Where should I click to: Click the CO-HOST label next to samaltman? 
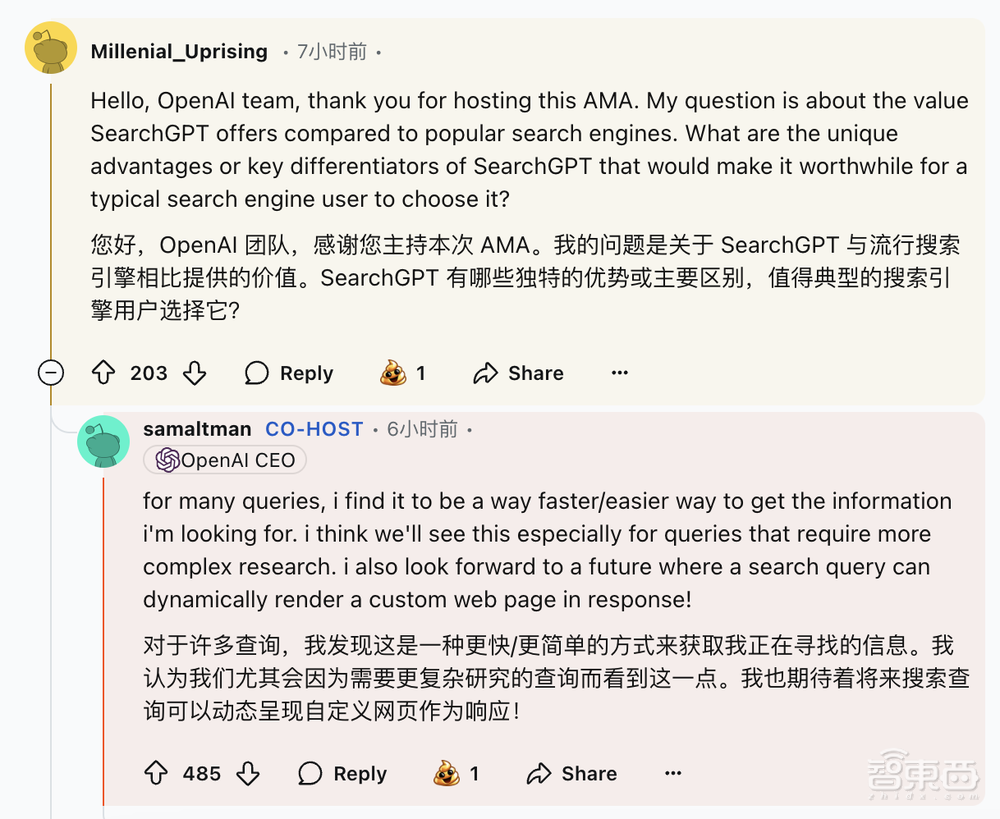pyautogui.click(x=314, y=429)
